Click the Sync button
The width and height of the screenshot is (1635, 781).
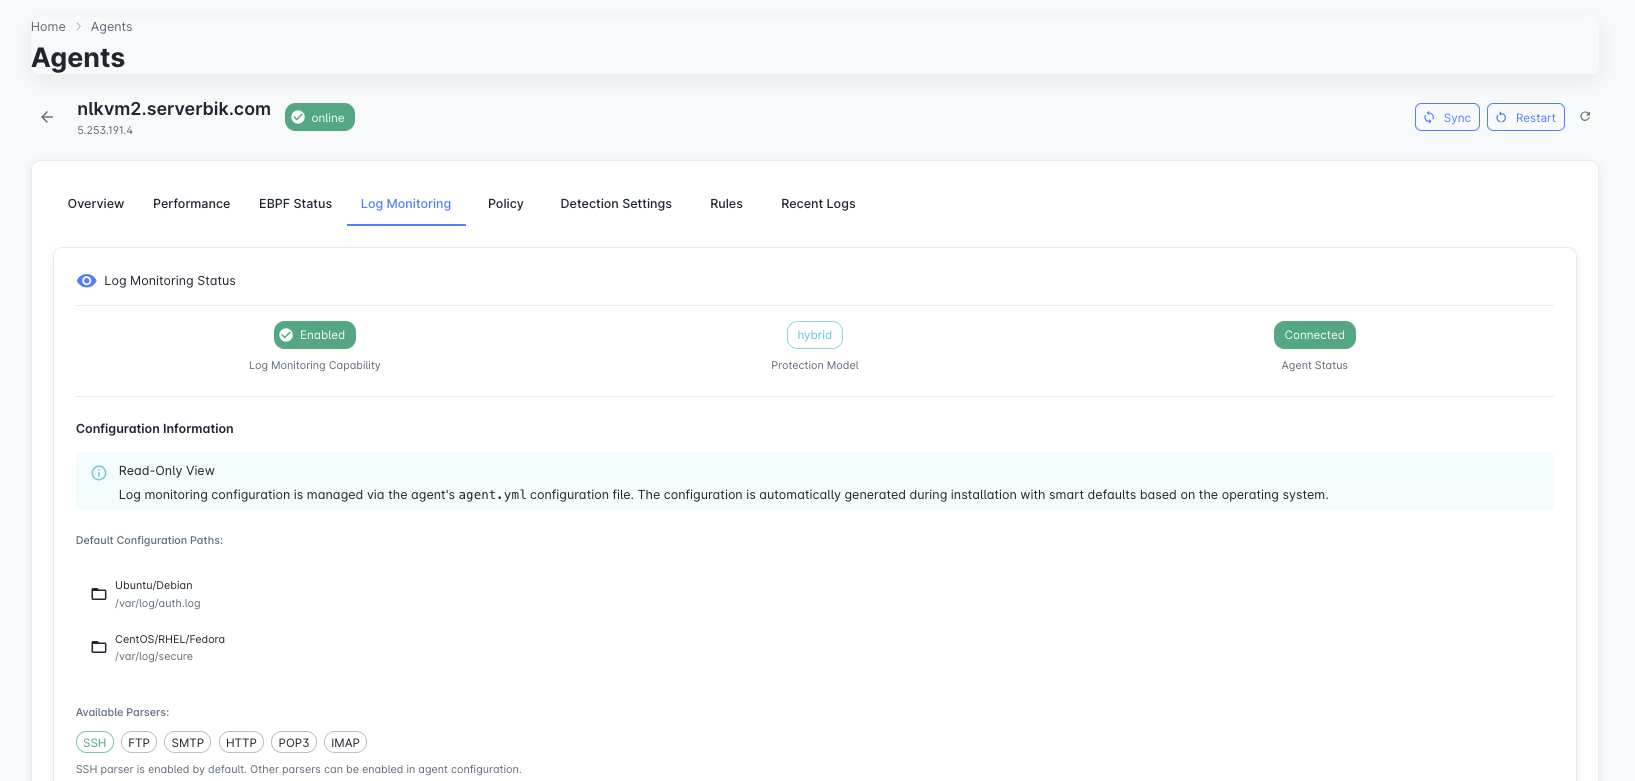1447,117
